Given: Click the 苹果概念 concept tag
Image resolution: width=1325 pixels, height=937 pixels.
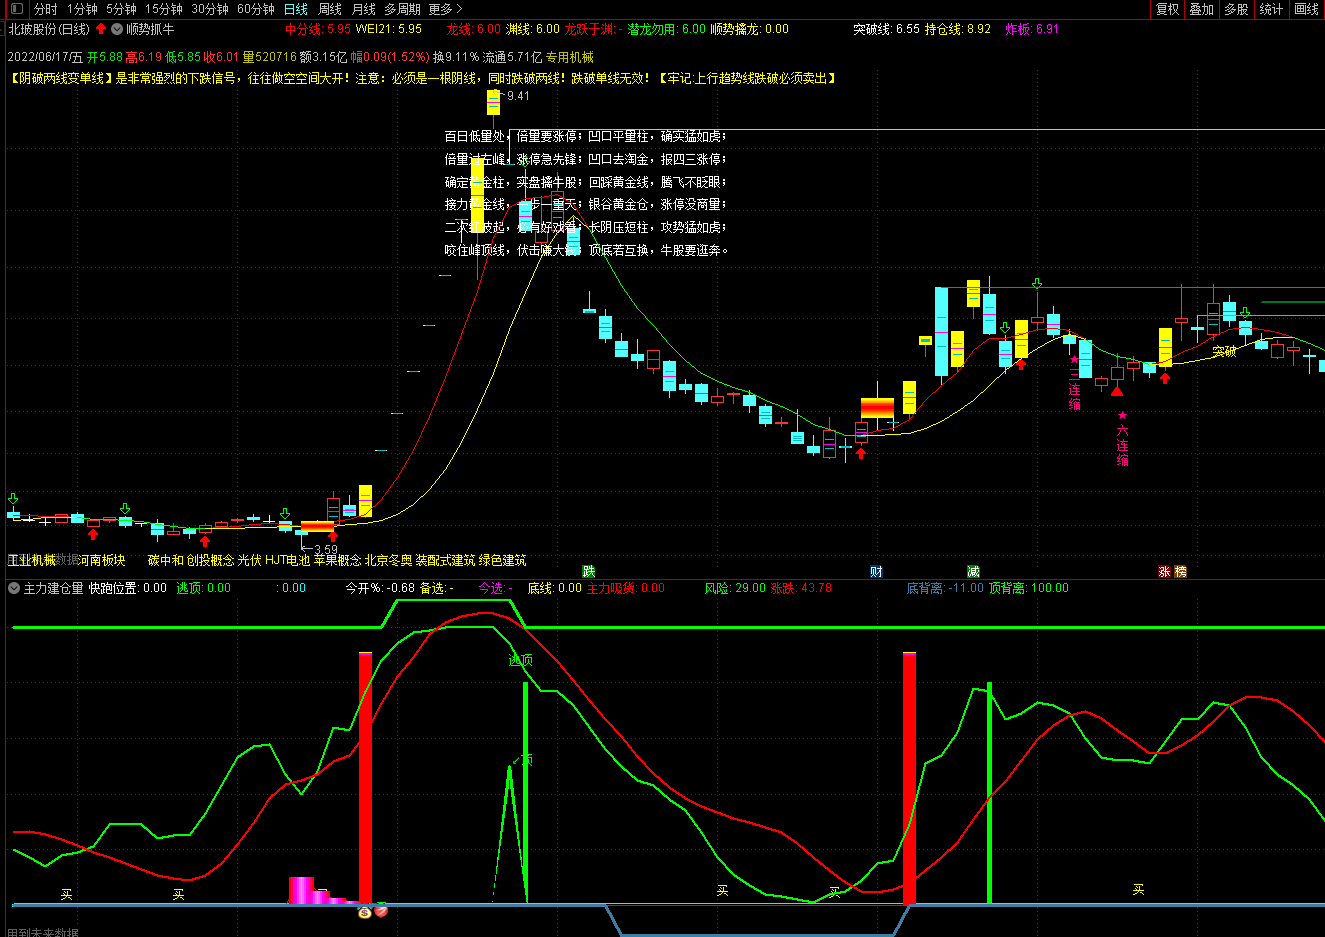Looking at the screenshot, I should point(337,560).
